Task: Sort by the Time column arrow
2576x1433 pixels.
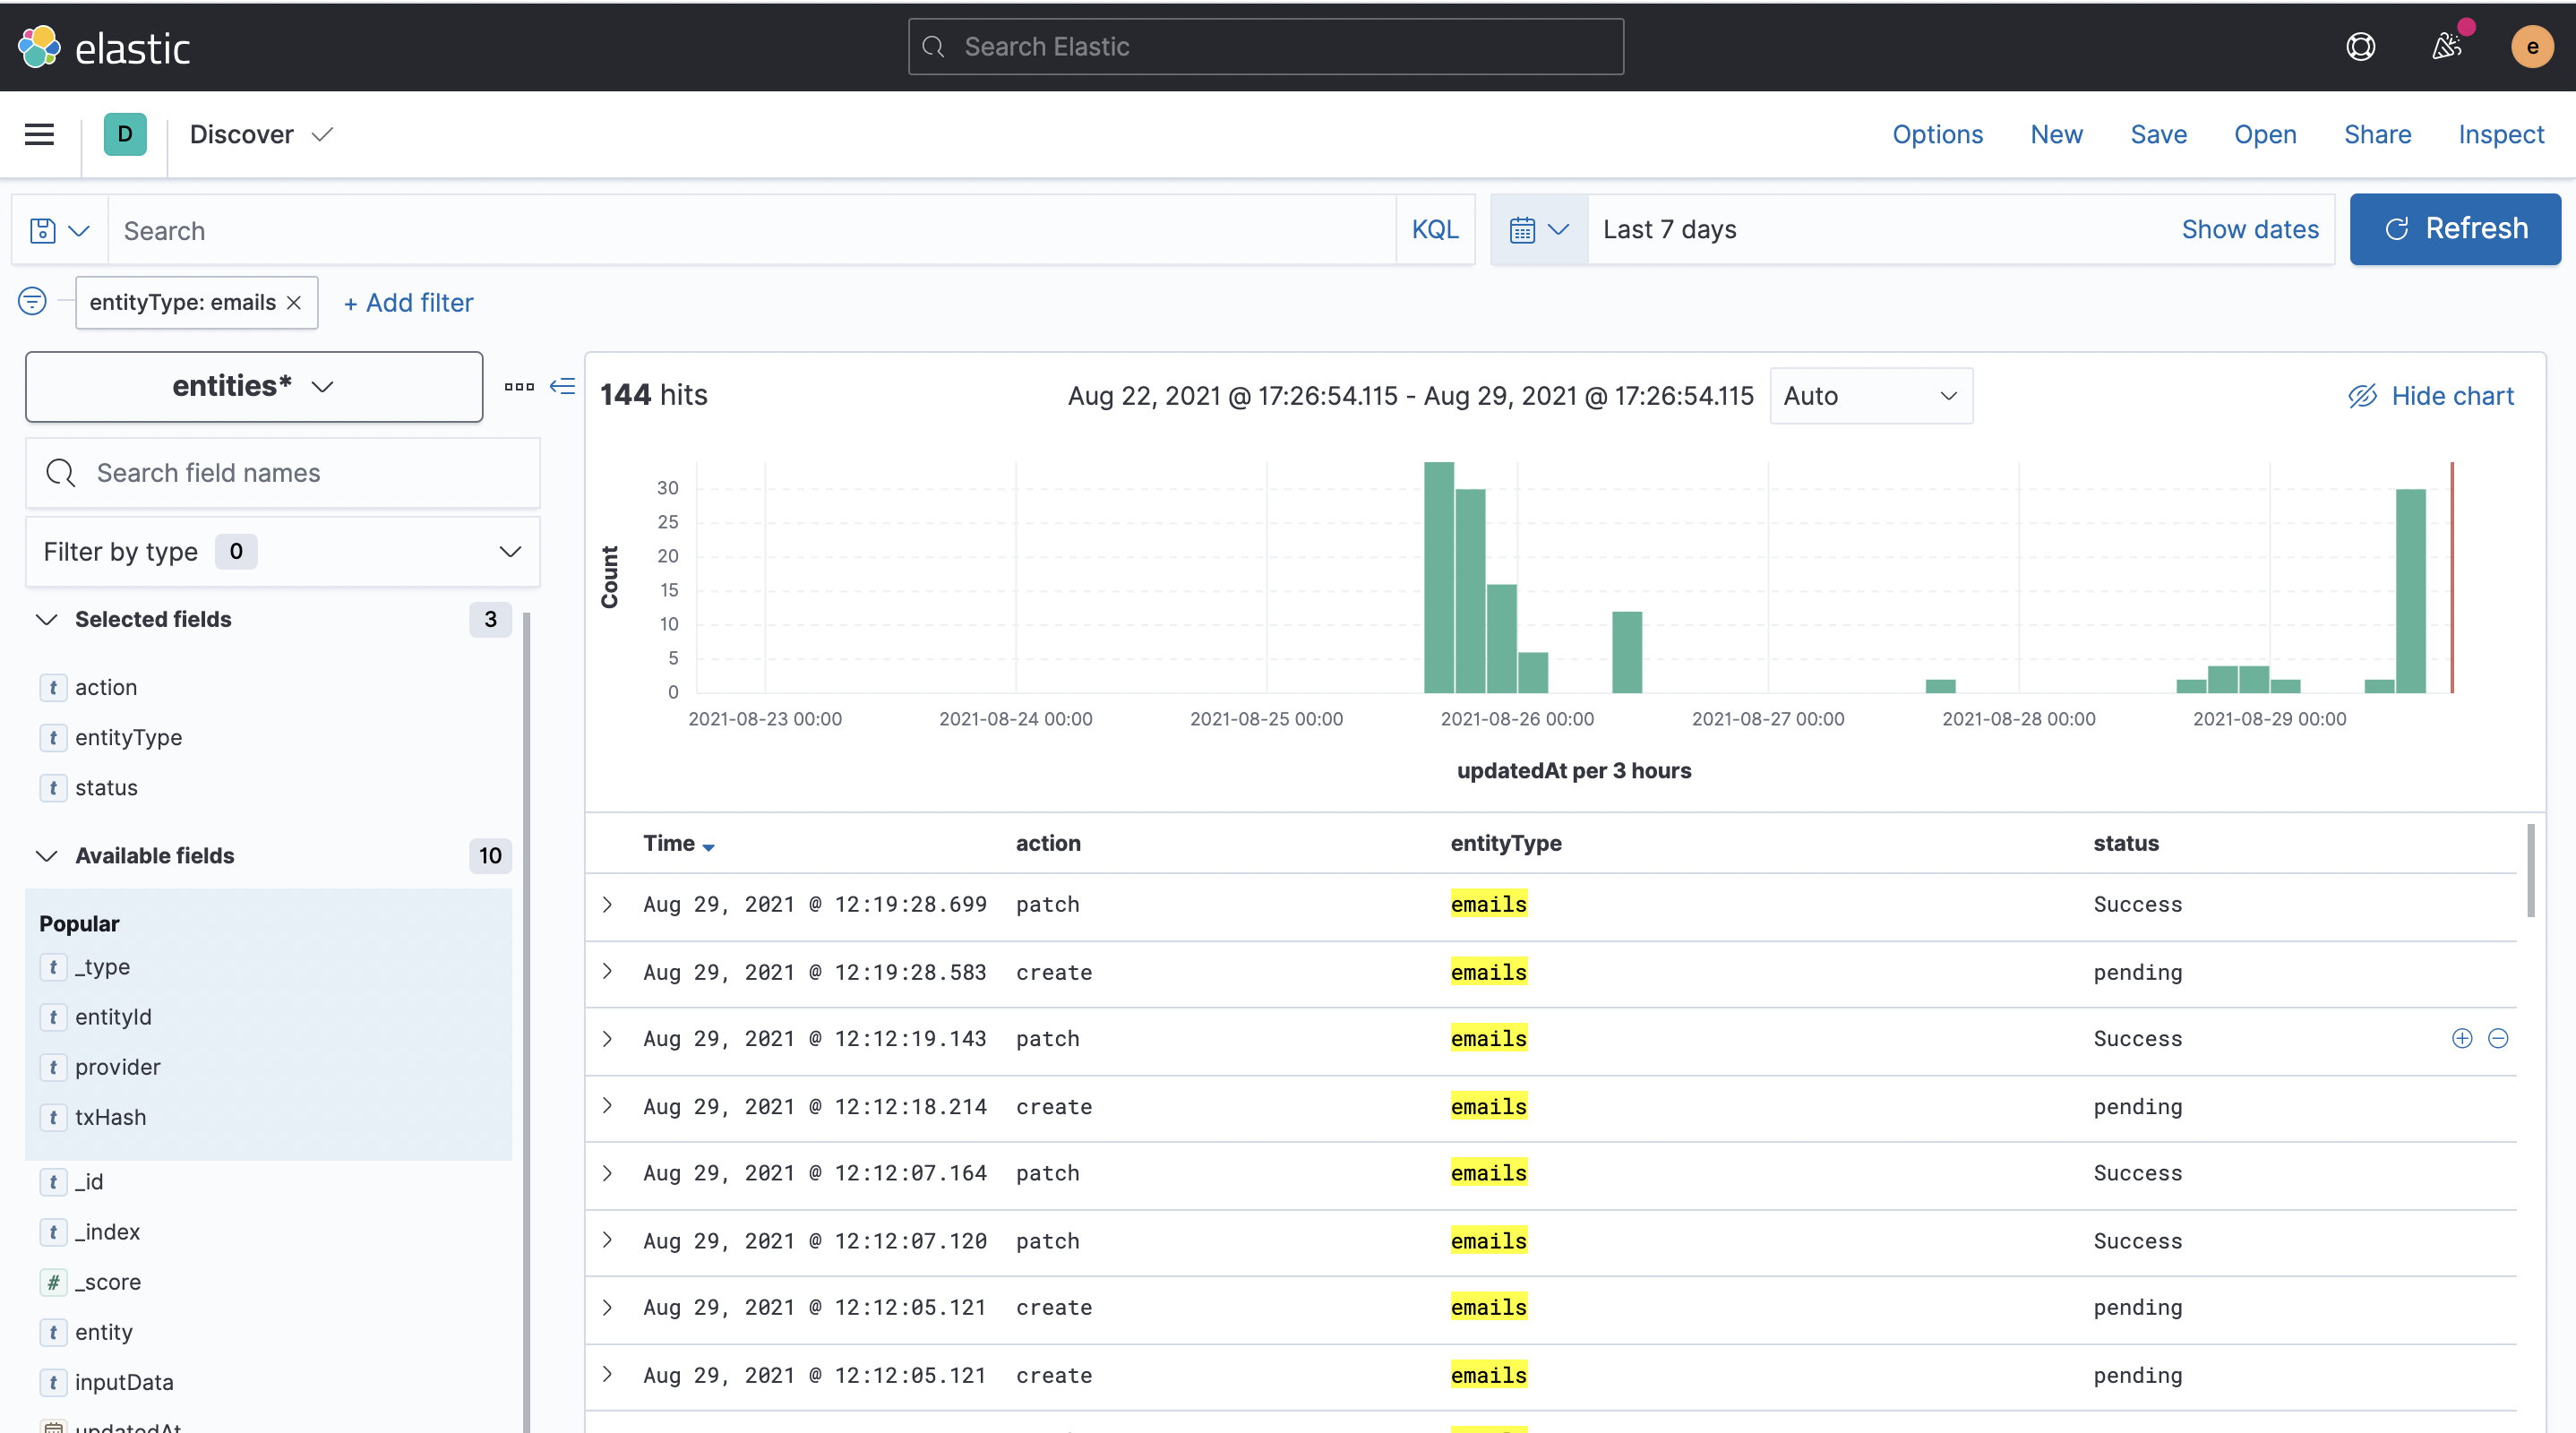Action: click(x=708, y=847)
